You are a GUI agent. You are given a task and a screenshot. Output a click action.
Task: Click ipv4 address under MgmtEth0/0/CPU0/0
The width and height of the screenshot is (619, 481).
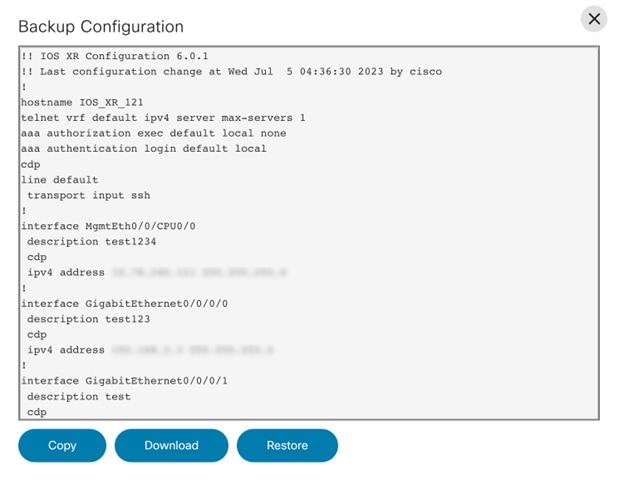coord(65,273)
